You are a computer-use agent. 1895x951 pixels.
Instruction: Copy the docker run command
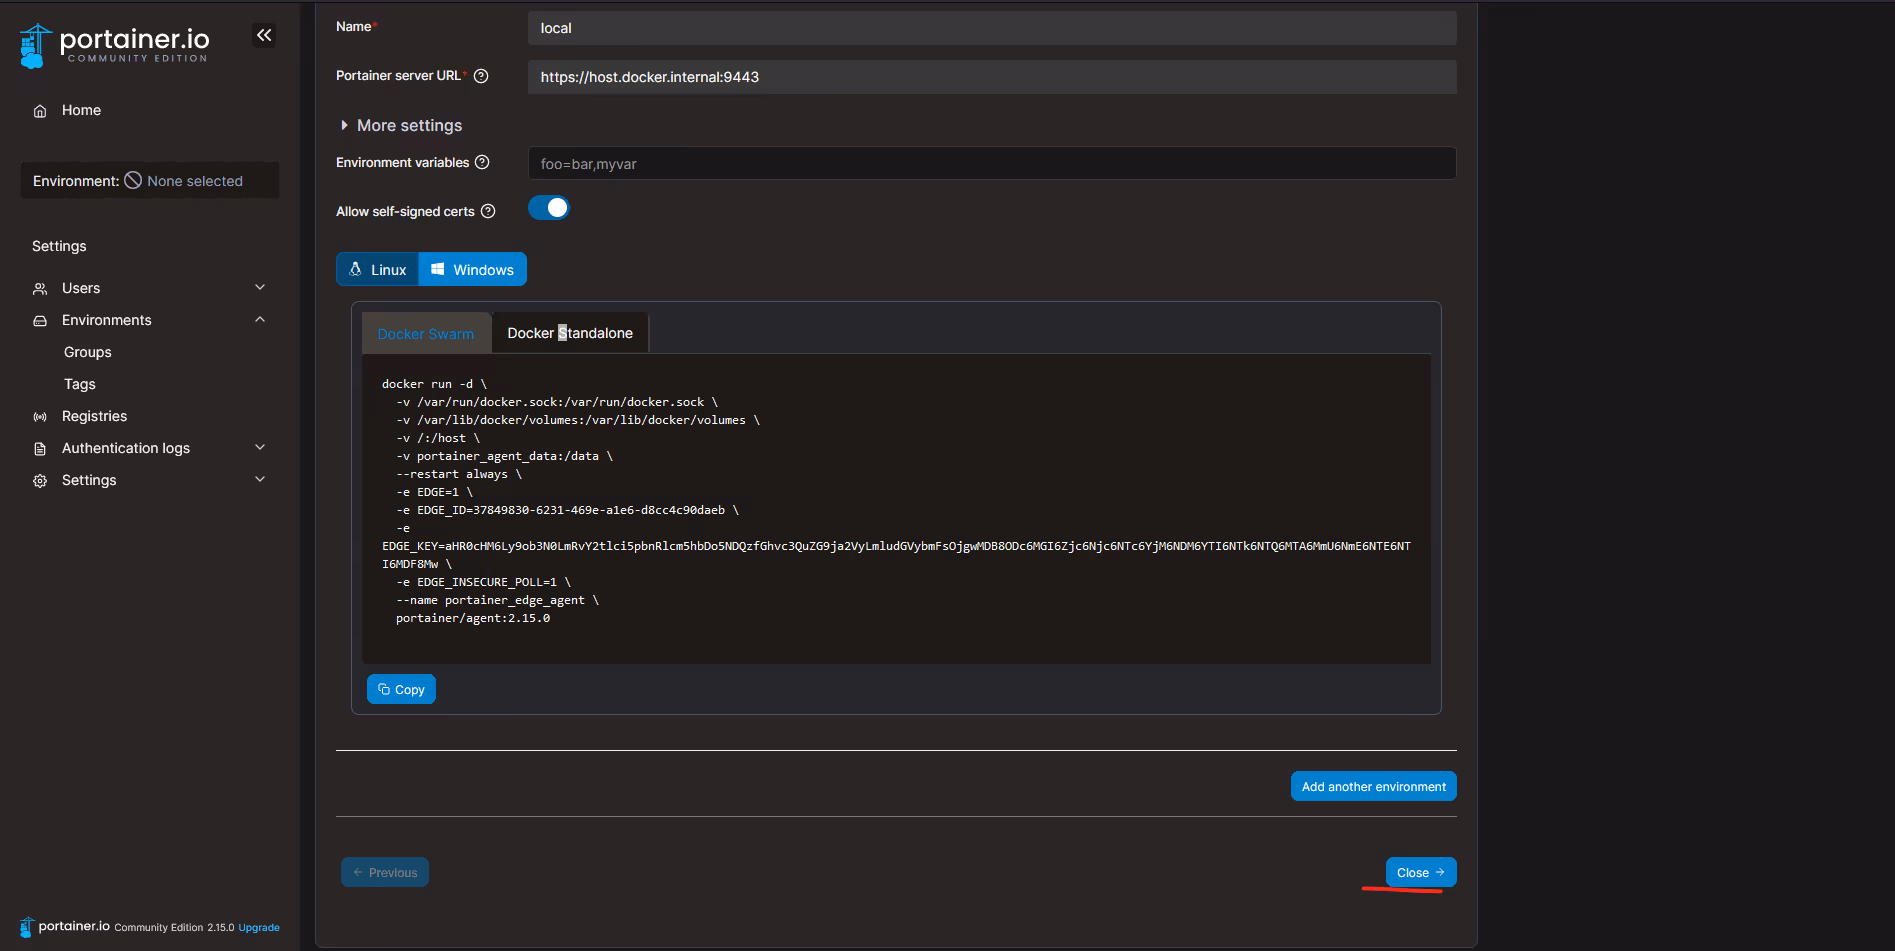click(x=401, y=689)
